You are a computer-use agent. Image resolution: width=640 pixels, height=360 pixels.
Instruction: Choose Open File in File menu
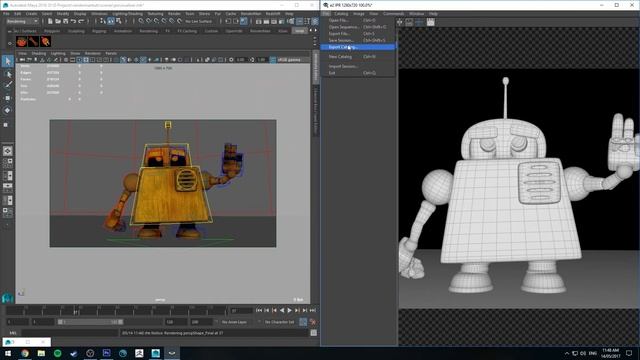tap(357, 20)
